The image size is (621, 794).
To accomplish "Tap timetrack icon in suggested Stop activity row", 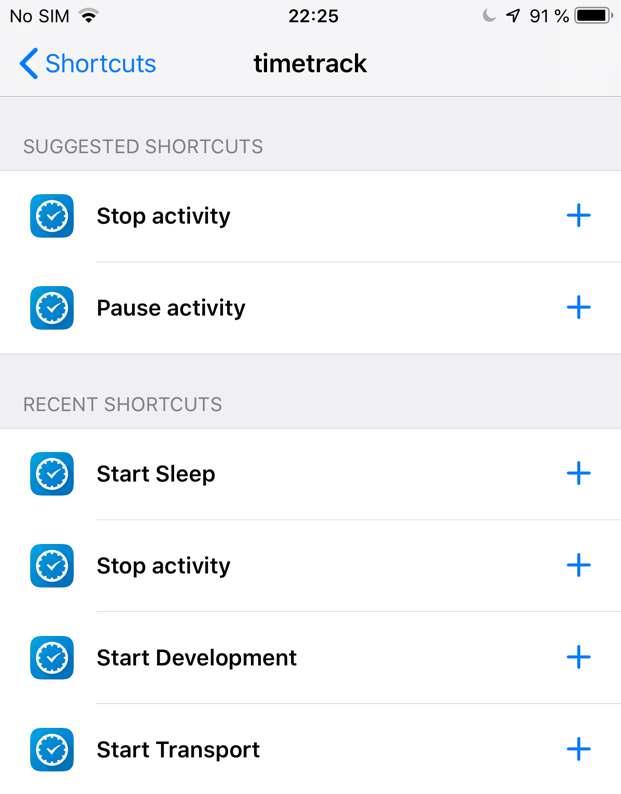I will click(x=52, y=216).
